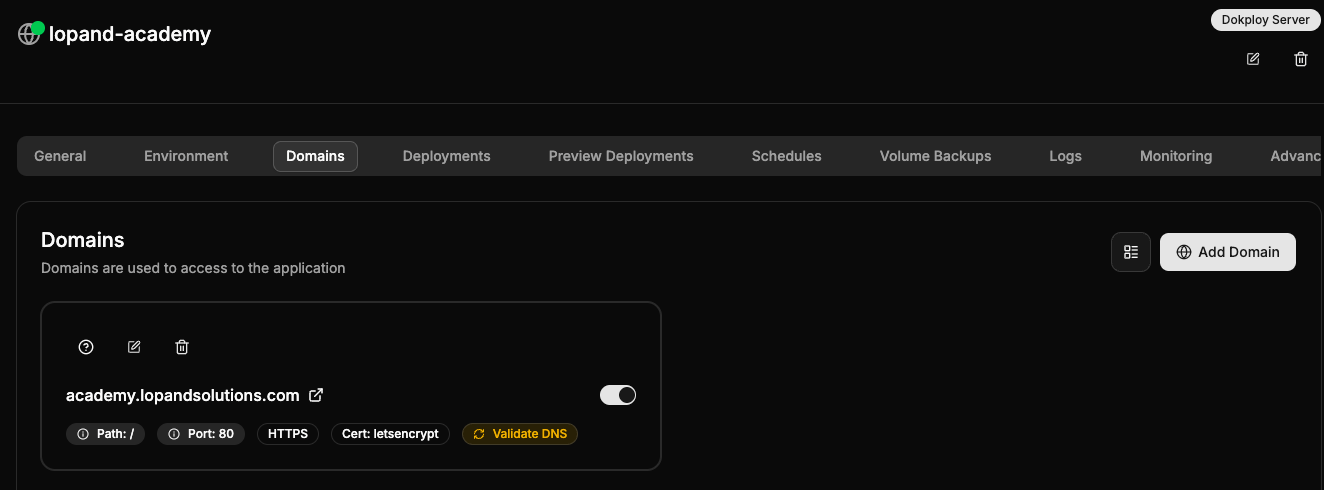Open the domain's external link icon
This screenshot has width=1324, height=490.
coord(316,395)
